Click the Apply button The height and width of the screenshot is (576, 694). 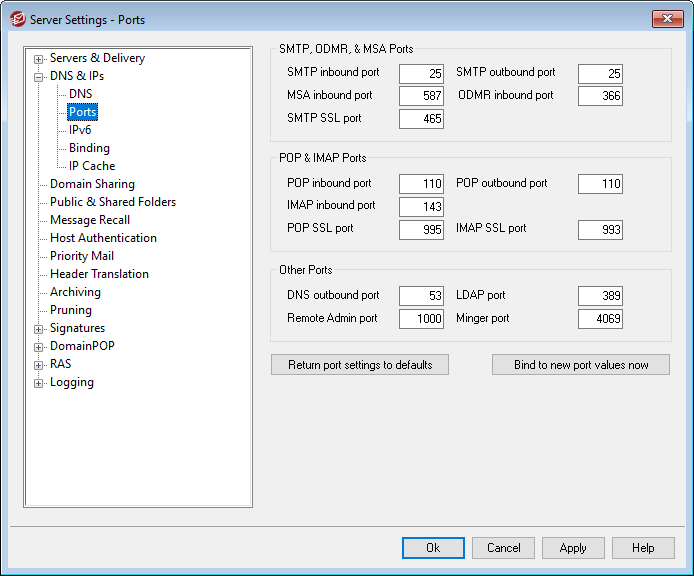(x=573, y=548)
